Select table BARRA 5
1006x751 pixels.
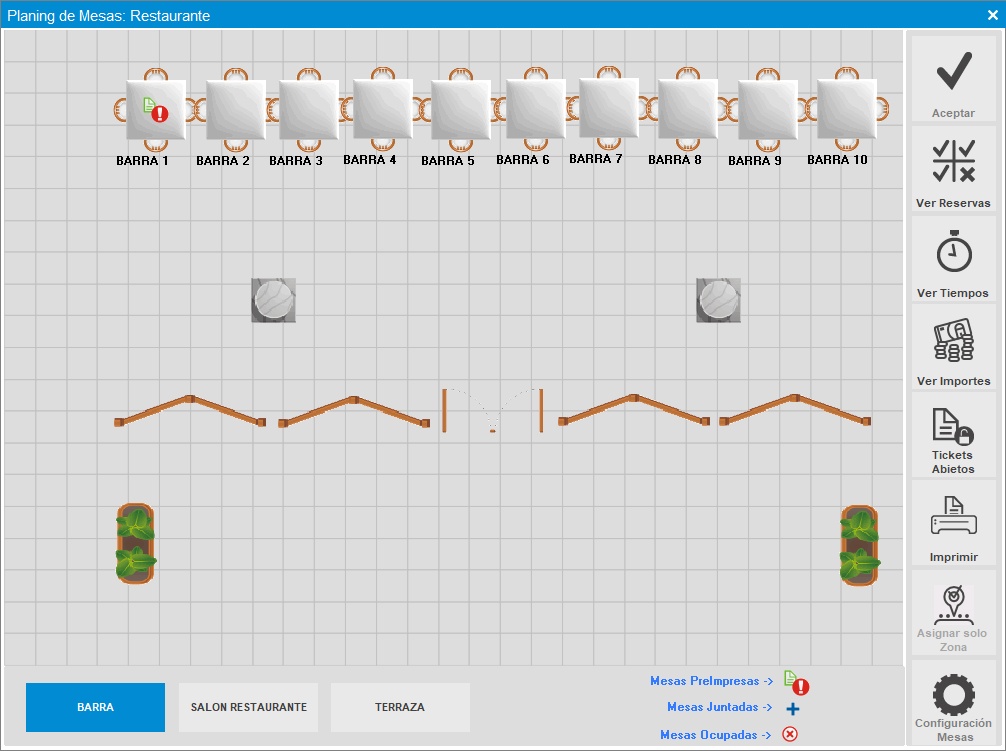pyautogui.click(x=460, y=110)
